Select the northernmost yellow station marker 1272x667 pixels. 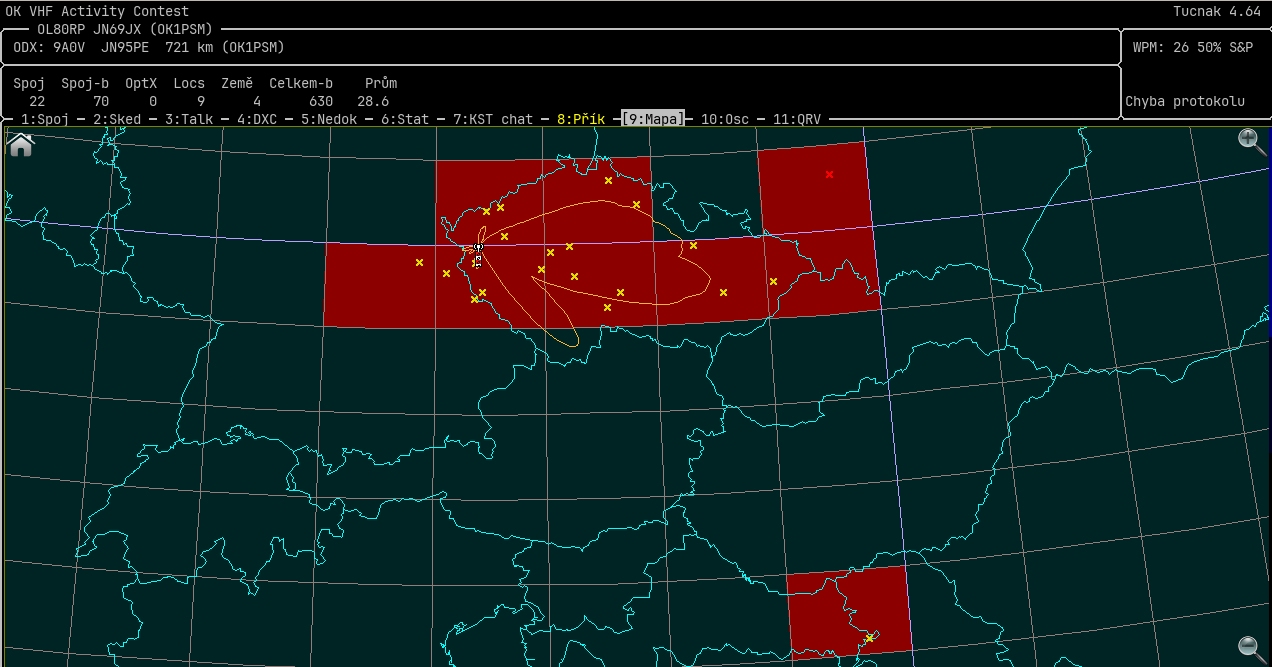pos(608,181)
